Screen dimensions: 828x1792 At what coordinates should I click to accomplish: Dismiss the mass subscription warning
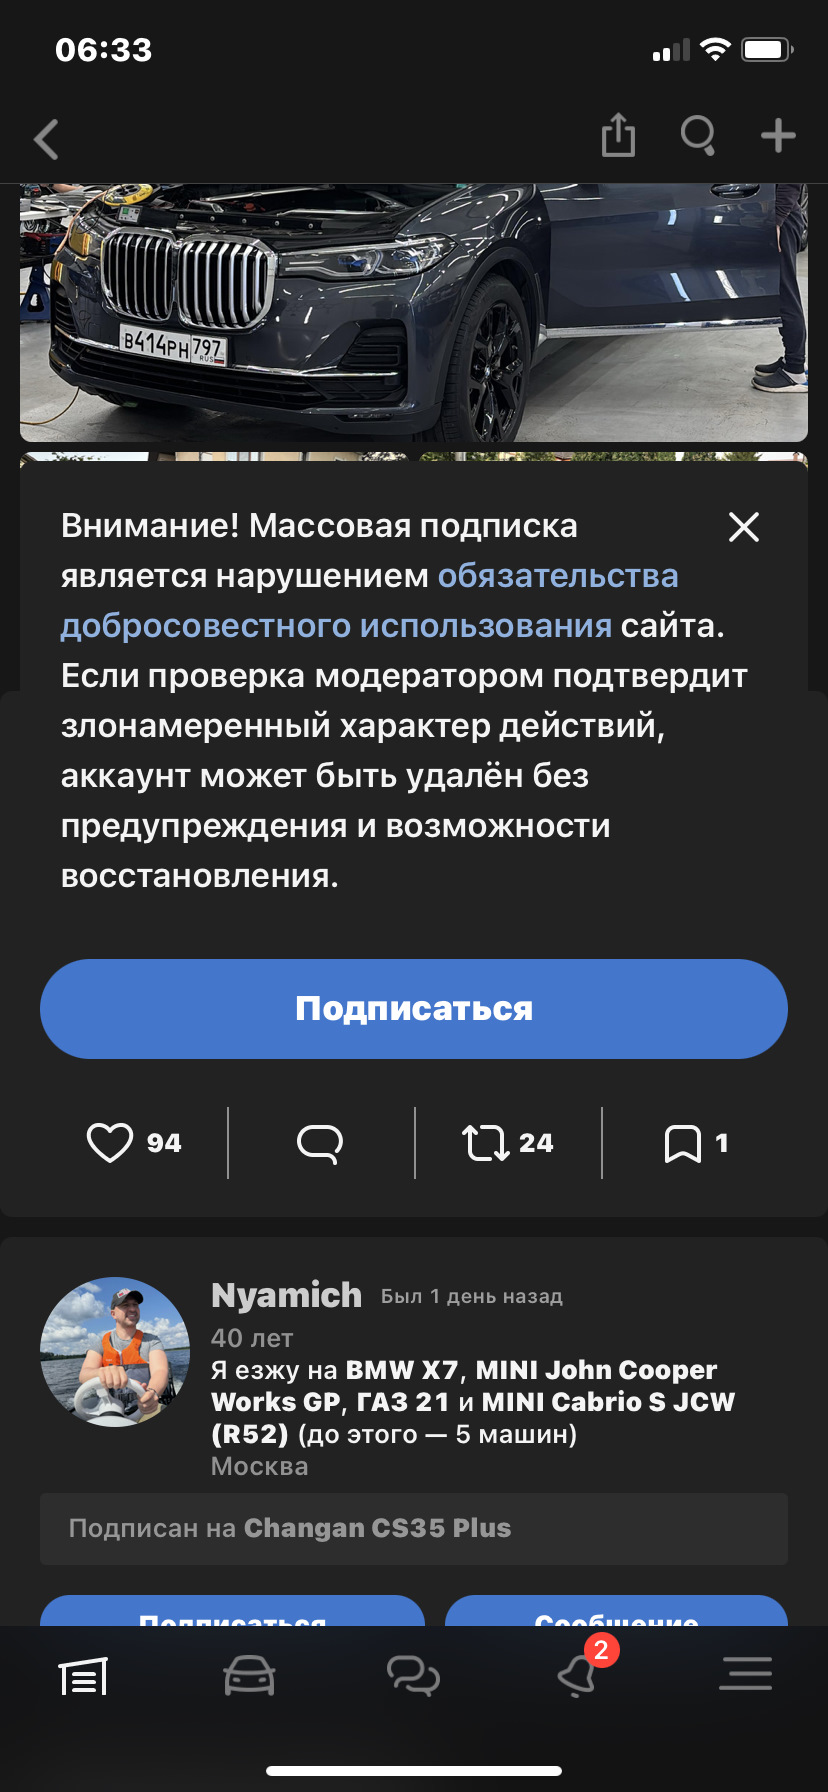[744, 527]
